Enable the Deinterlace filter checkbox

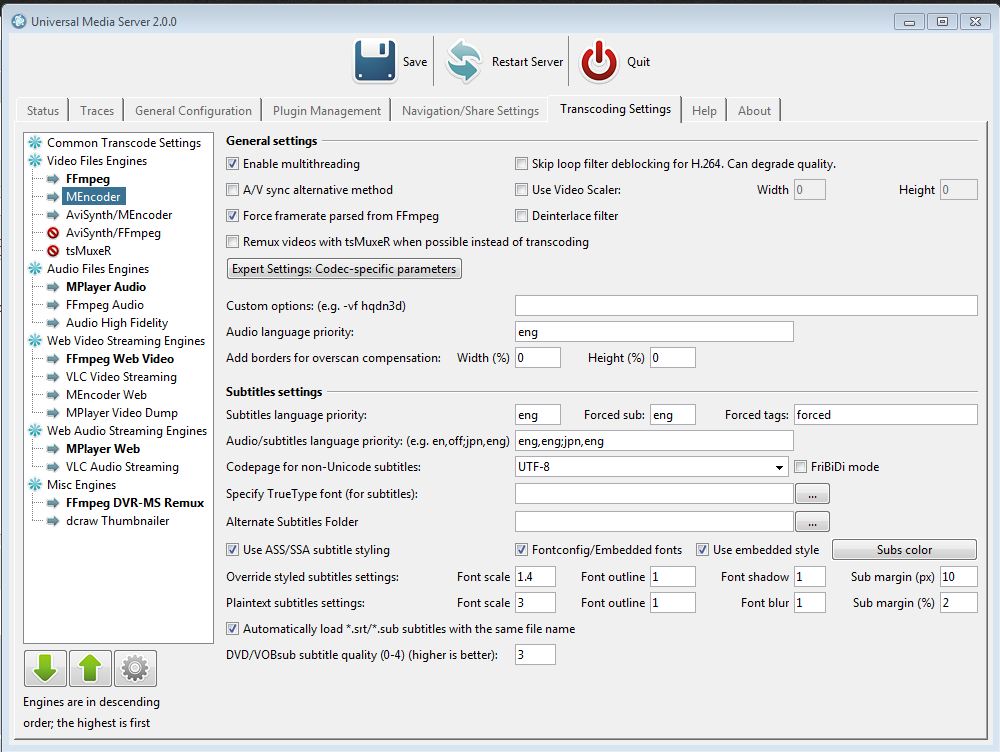522,216
